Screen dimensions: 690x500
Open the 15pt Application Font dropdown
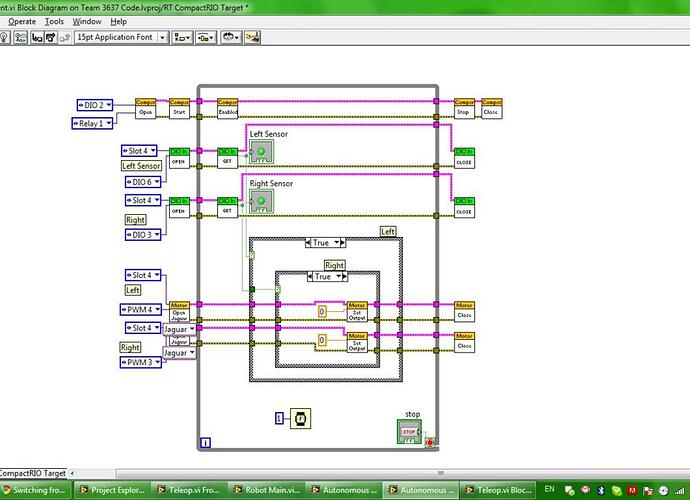click(x=121, y=37)
